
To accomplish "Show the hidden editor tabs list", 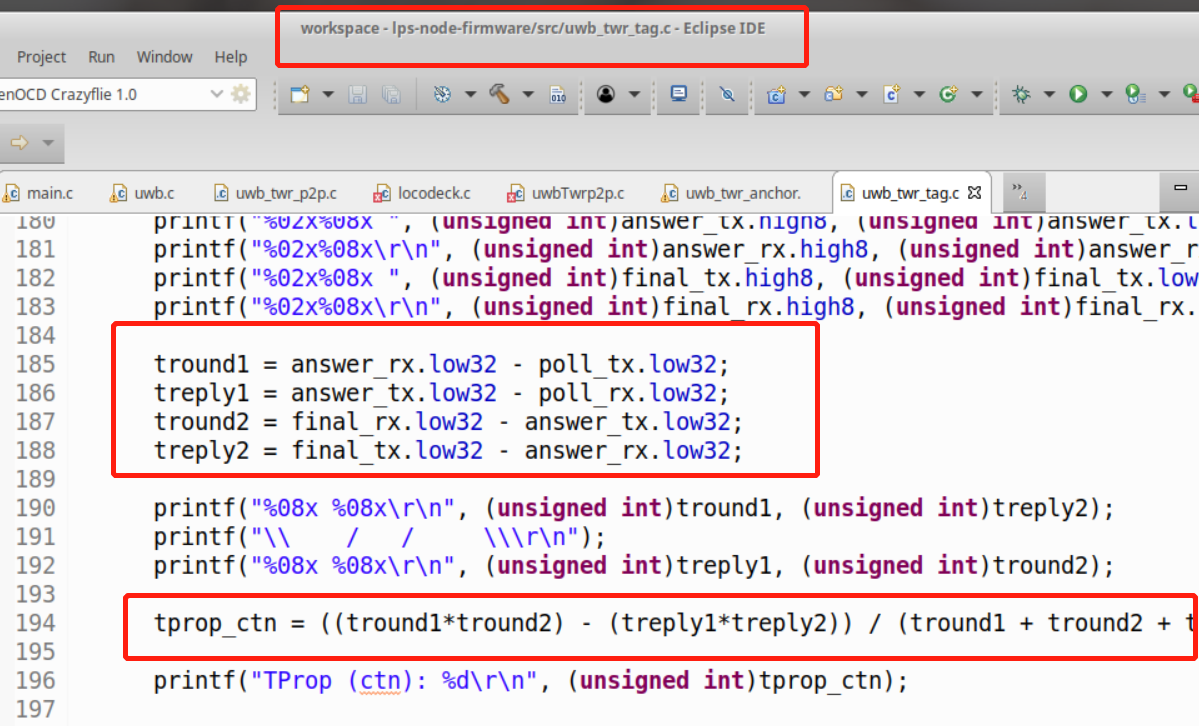I will (x=1019, y=191).
